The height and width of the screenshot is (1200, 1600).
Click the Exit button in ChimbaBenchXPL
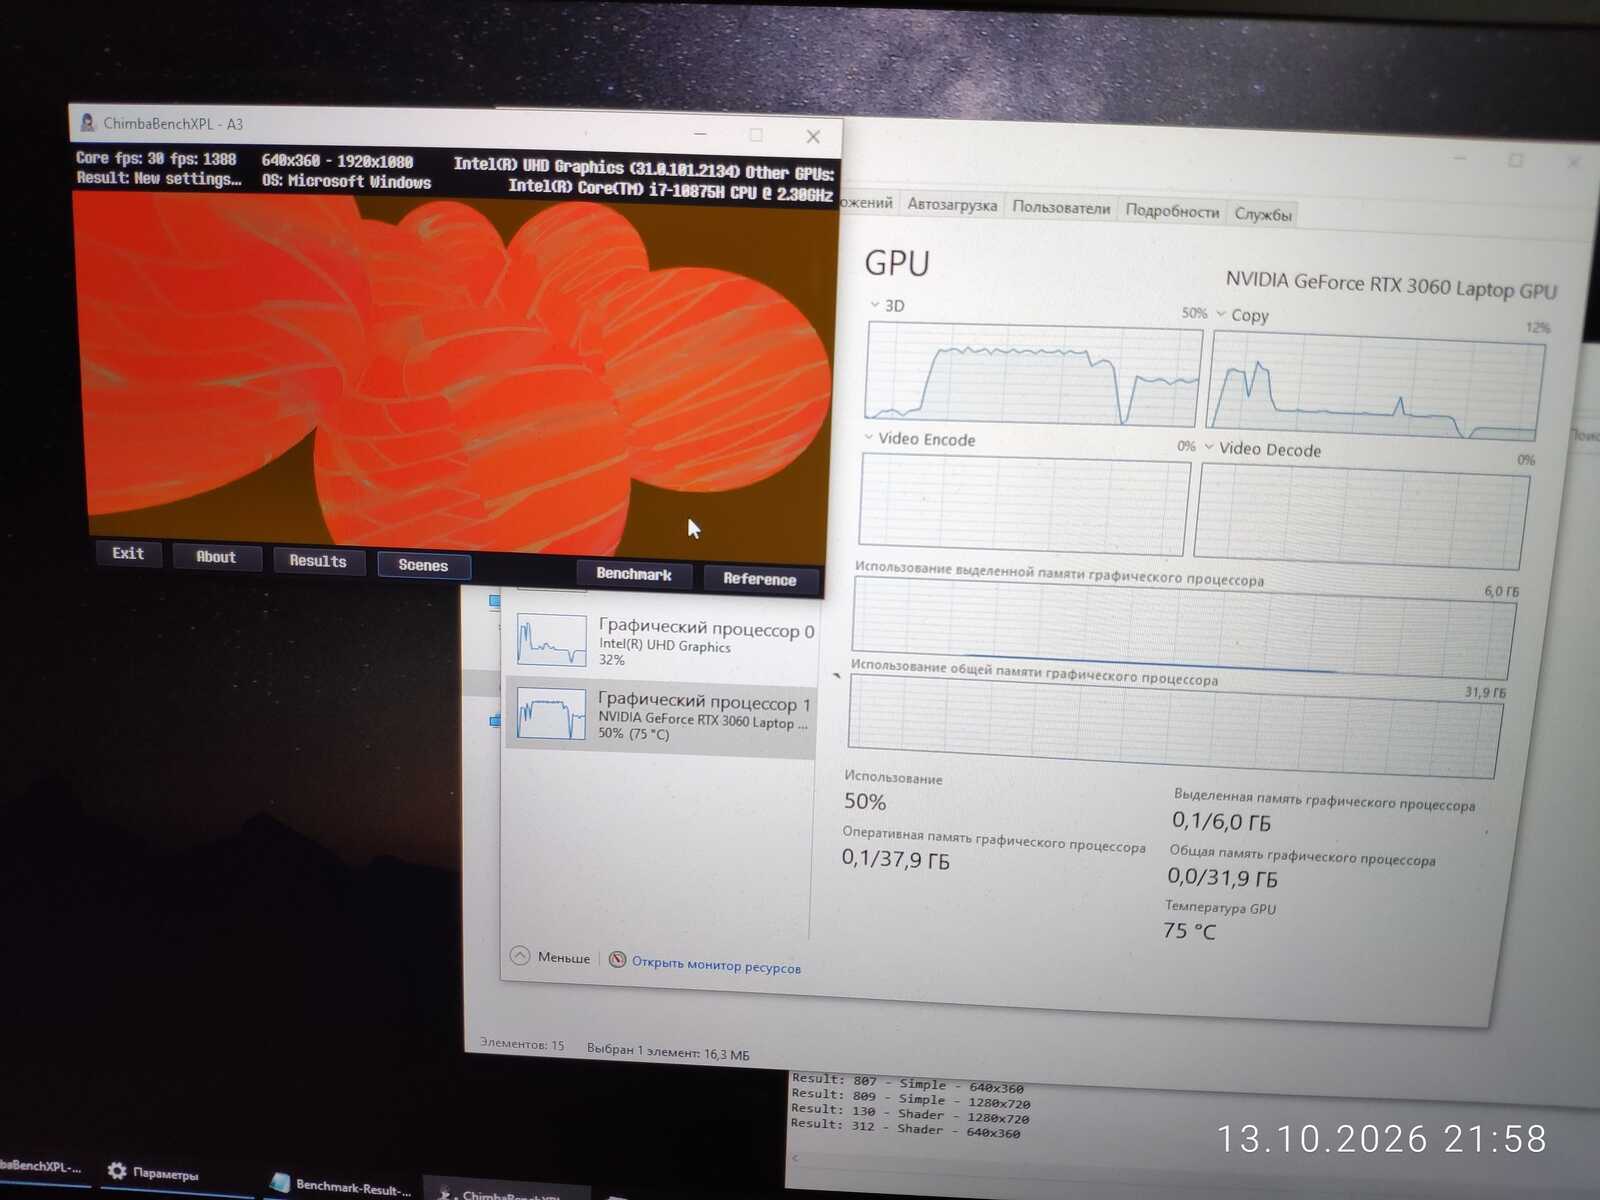coord(128,553)
